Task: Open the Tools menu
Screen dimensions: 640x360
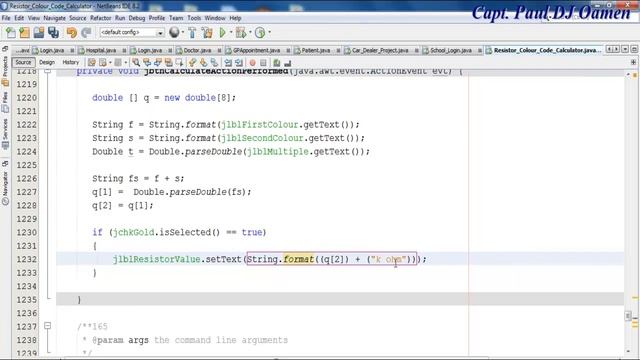Action: (194, 18)
